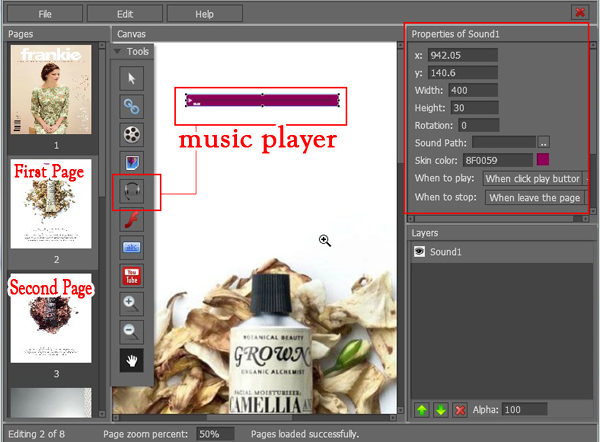This screenshot has height=442, width=600.
Task: Open the Help menu
Action: [x=205, y=14]
